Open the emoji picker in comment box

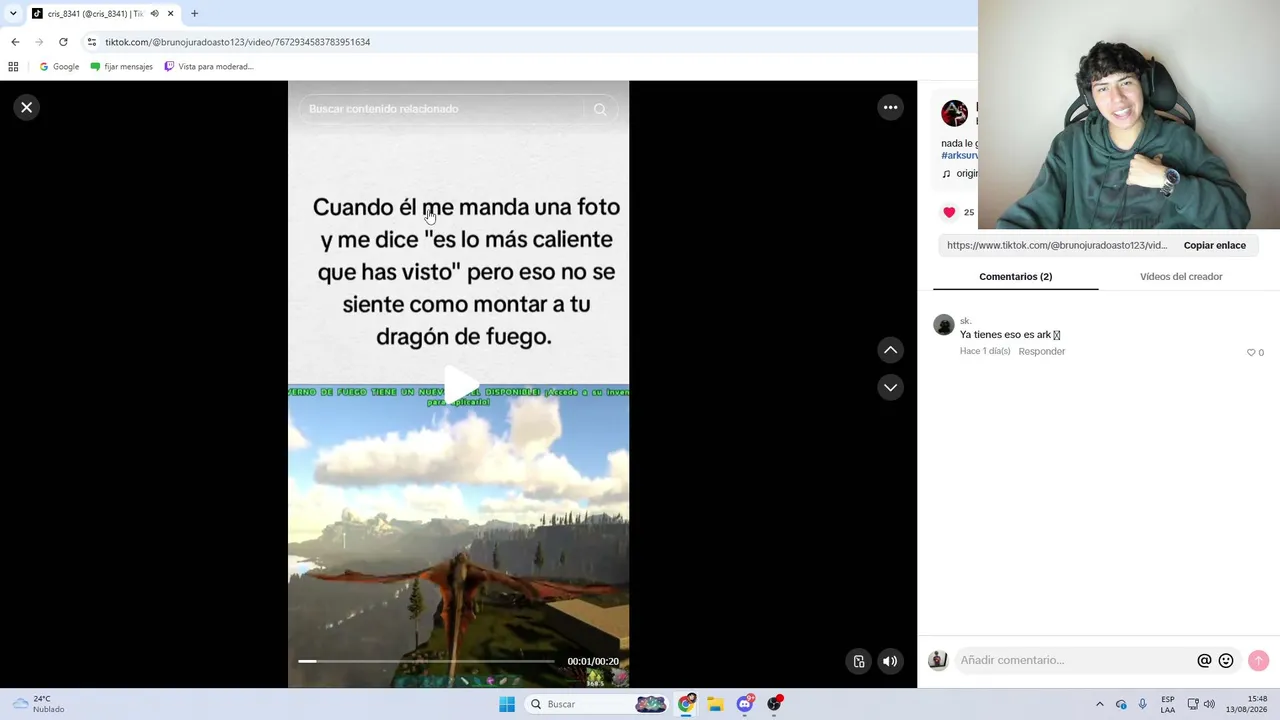(x=1226, y=661)
